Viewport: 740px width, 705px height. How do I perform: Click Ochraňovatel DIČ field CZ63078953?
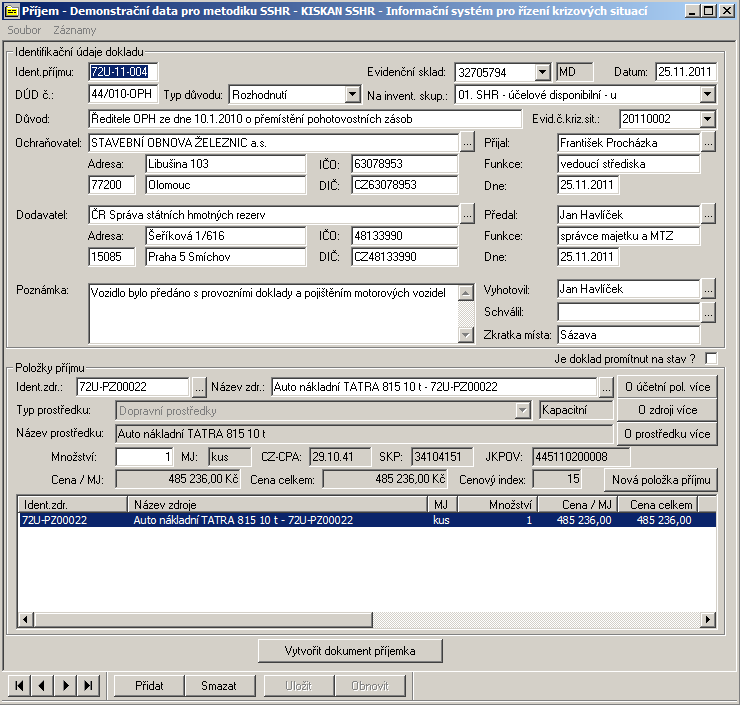point(404,185)
